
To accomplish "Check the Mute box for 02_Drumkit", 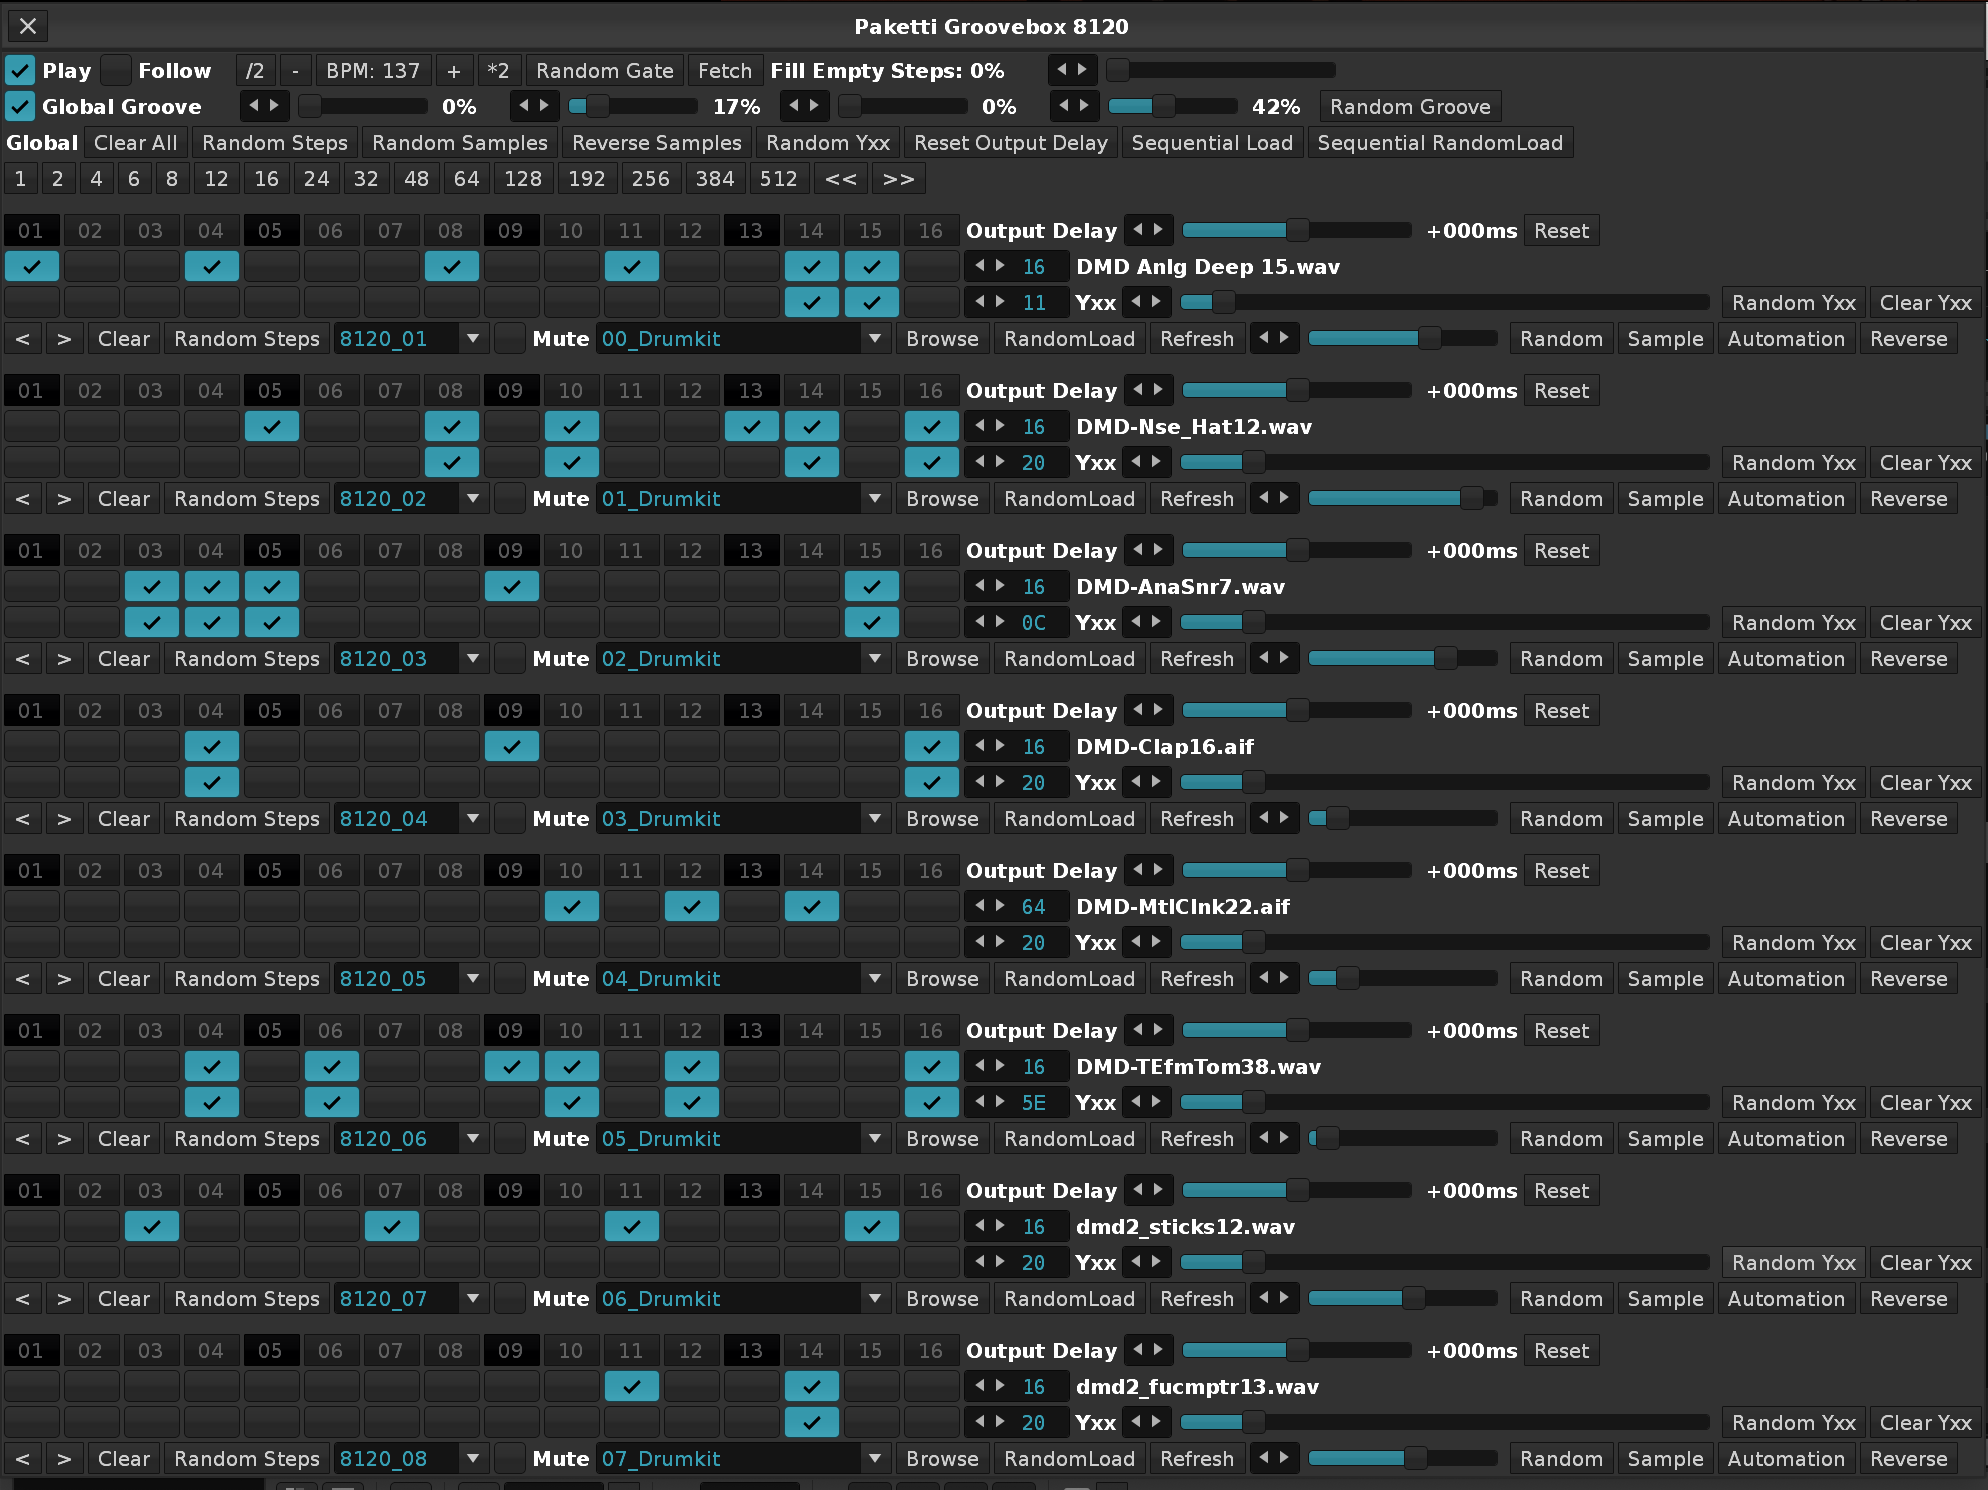I will 510,659.
